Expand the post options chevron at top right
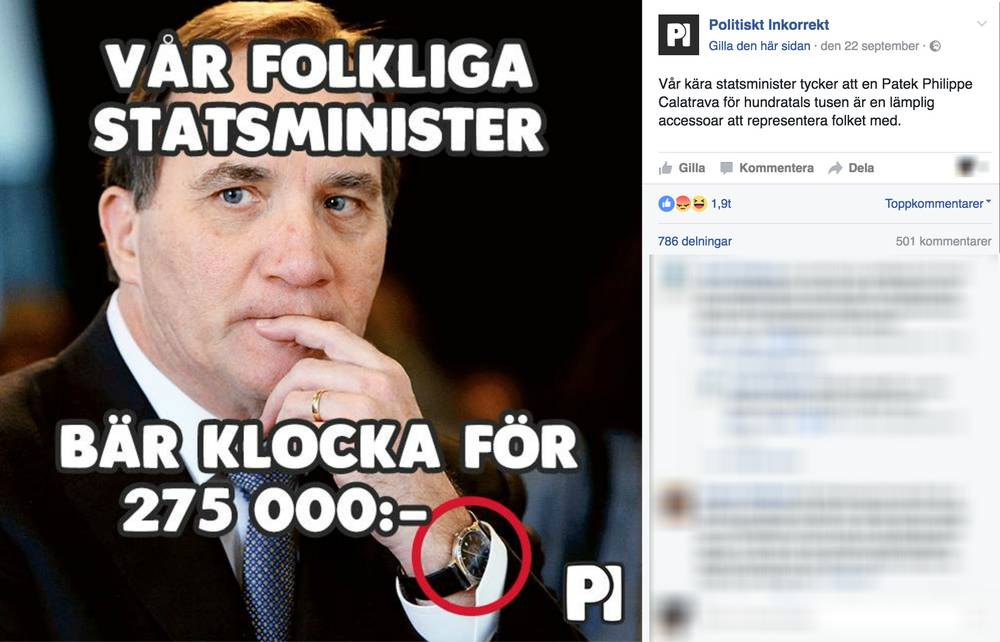 point(982,24)
